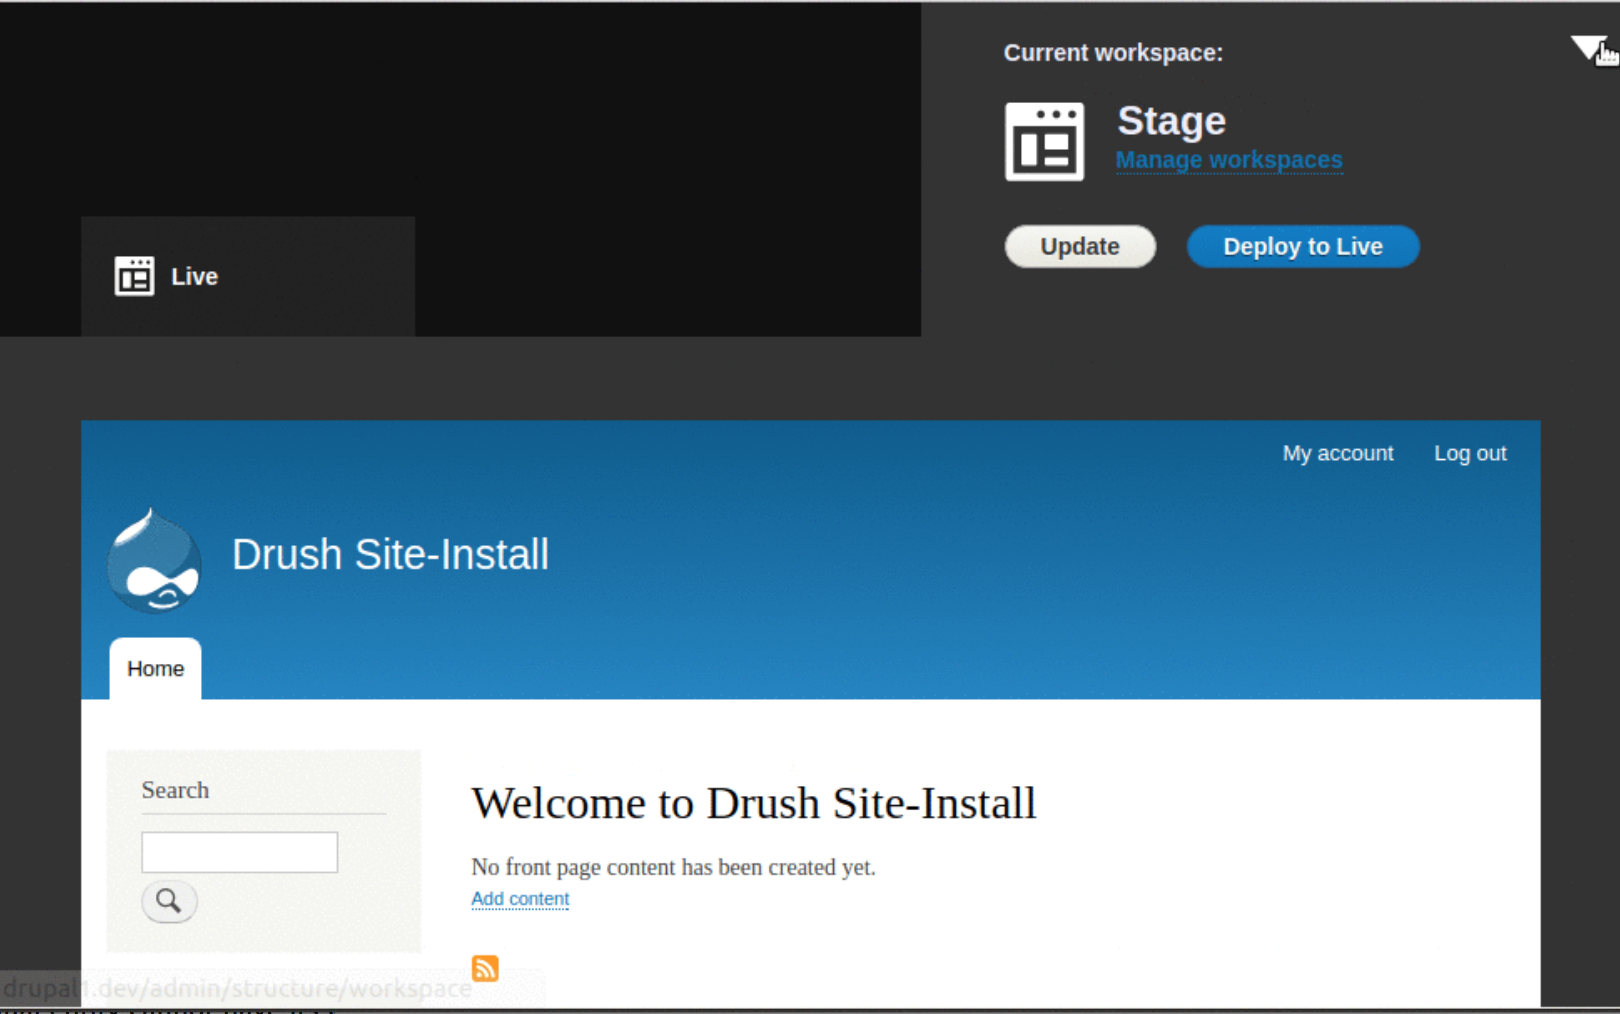Click the Stage workspace name
Image resolution: width=1620 pixels, height=1014 pixels.
click(x=1171, y=121)
